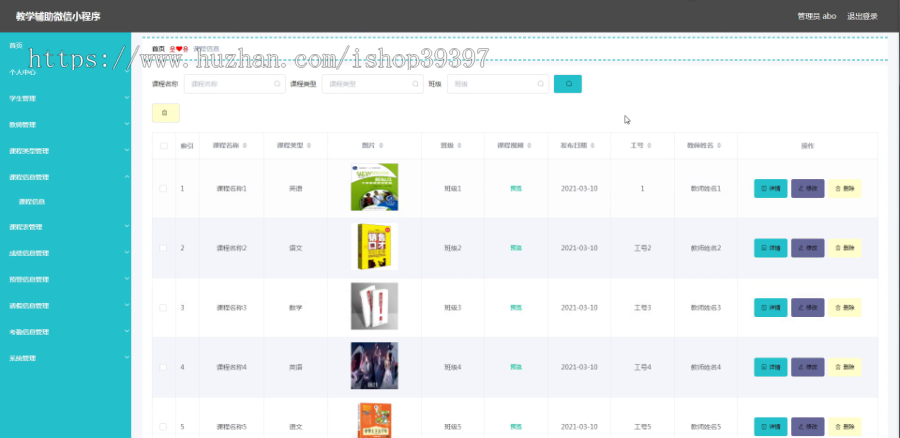
Task: Click magnifier icon inside 课程名称 search field
Action: [x=277, y=84]
